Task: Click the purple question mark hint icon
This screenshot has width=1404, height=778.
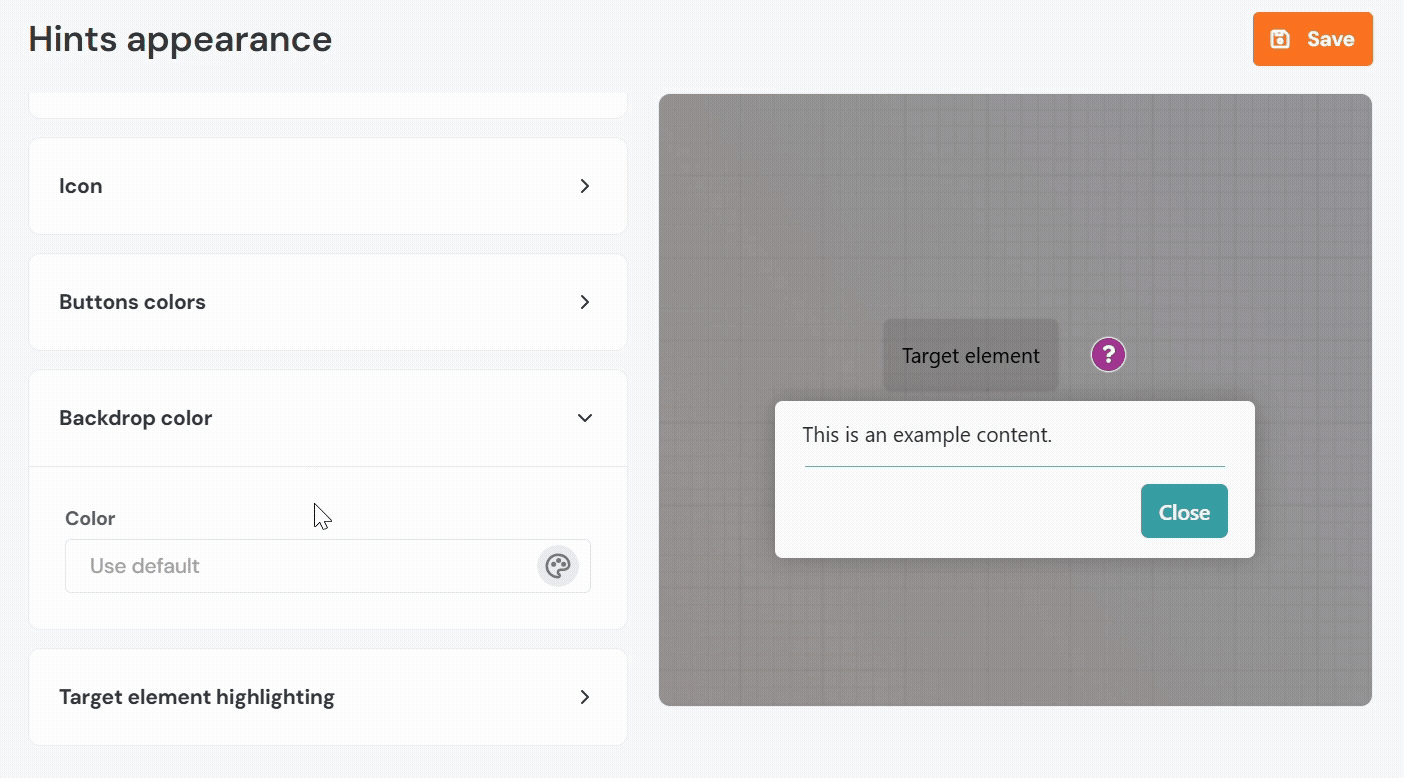Action: [1108, 354]
